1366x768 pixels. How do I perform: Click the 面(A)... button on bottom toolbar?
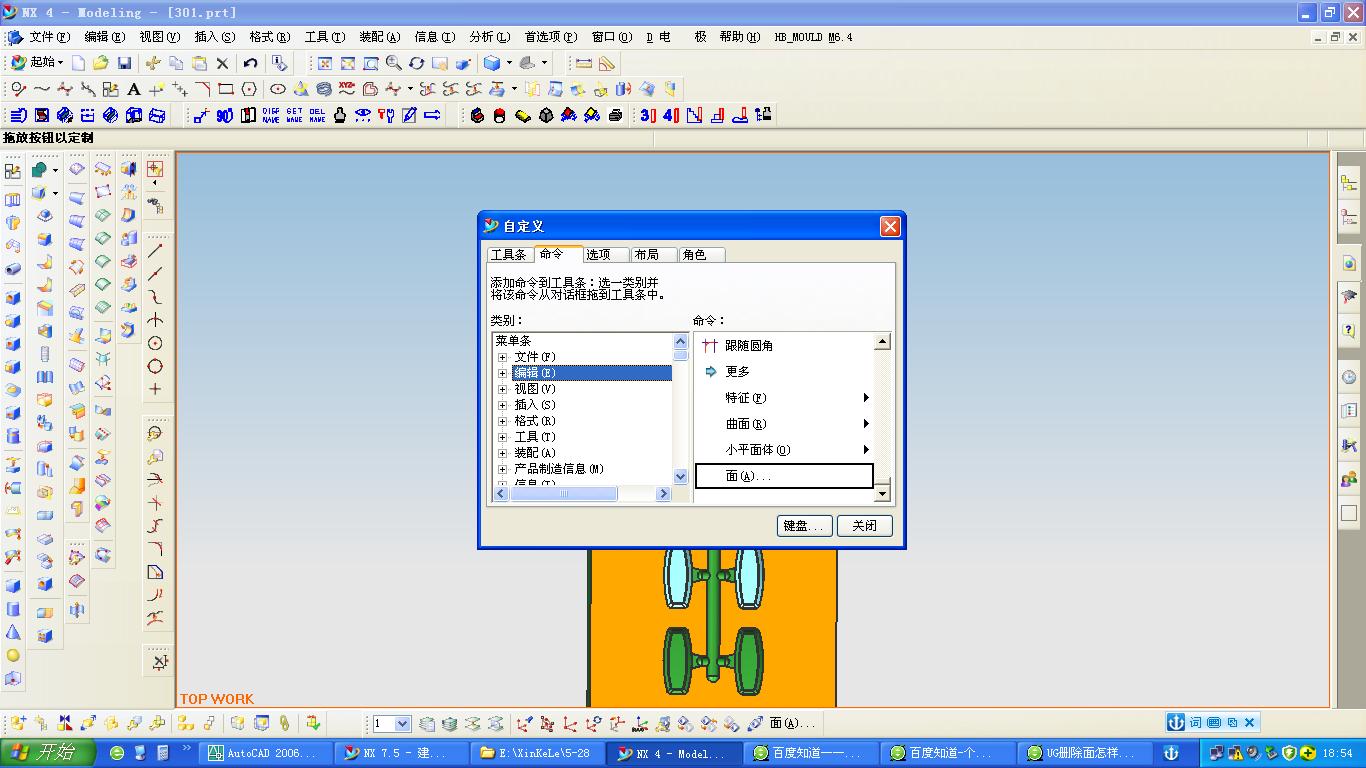pos(791,723)
